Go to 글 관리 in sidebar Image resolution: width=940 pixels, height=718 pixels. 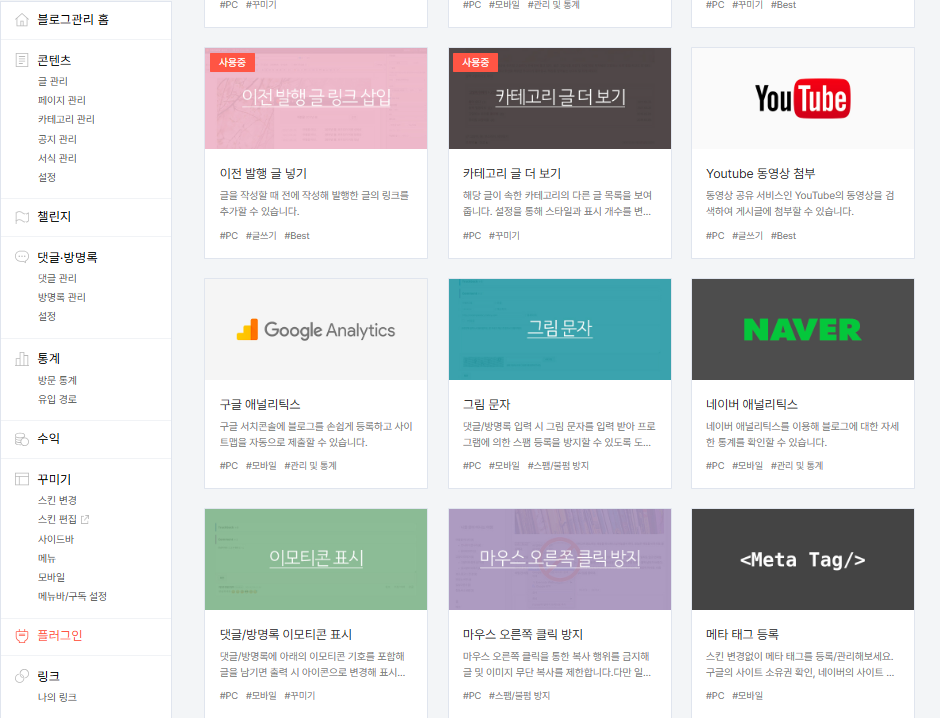[53, 81]
